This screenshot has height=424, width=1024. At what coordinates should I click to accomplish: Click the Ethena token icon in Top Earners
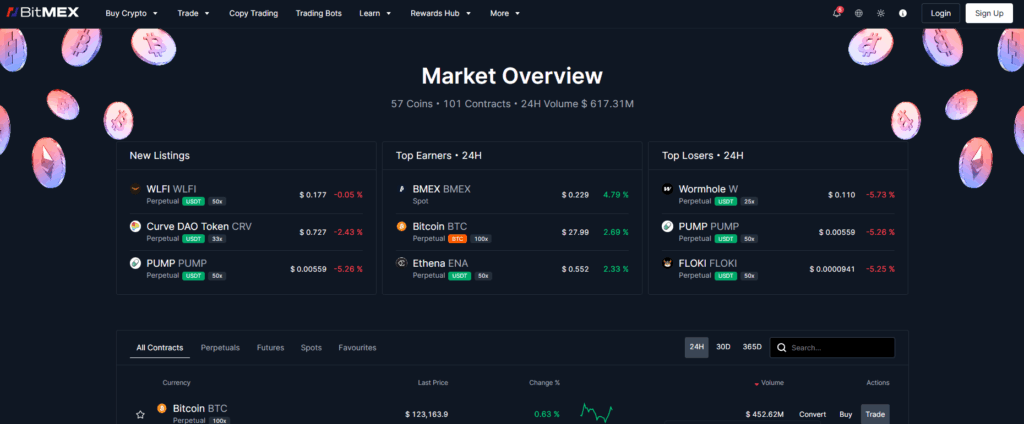pyautogui.click(x=402, y=263)
